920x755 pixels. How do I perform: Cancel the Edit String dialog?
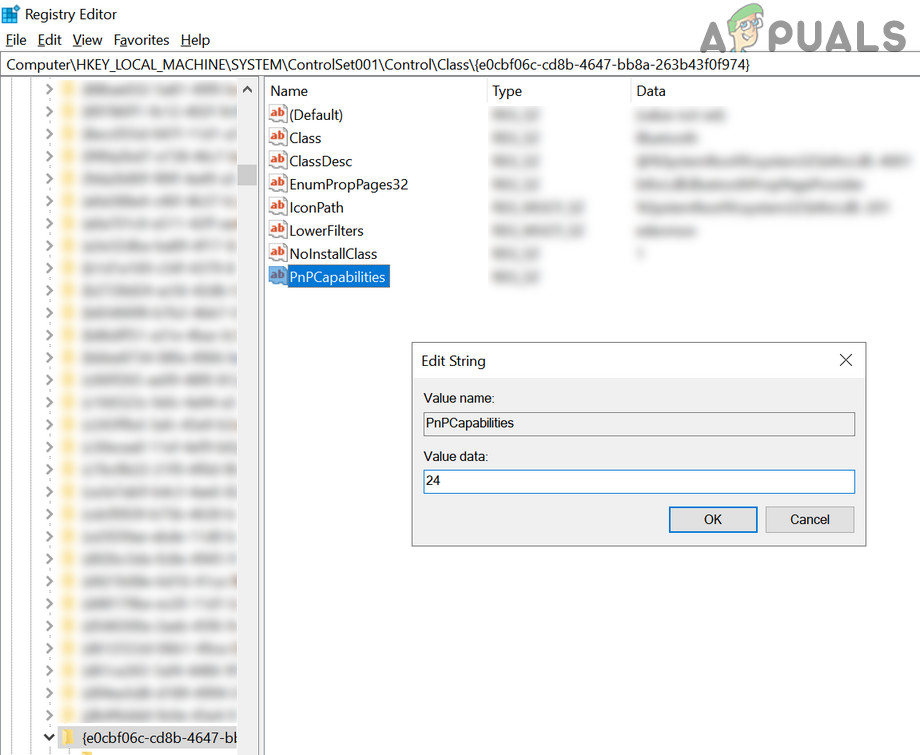click(810, 519)
